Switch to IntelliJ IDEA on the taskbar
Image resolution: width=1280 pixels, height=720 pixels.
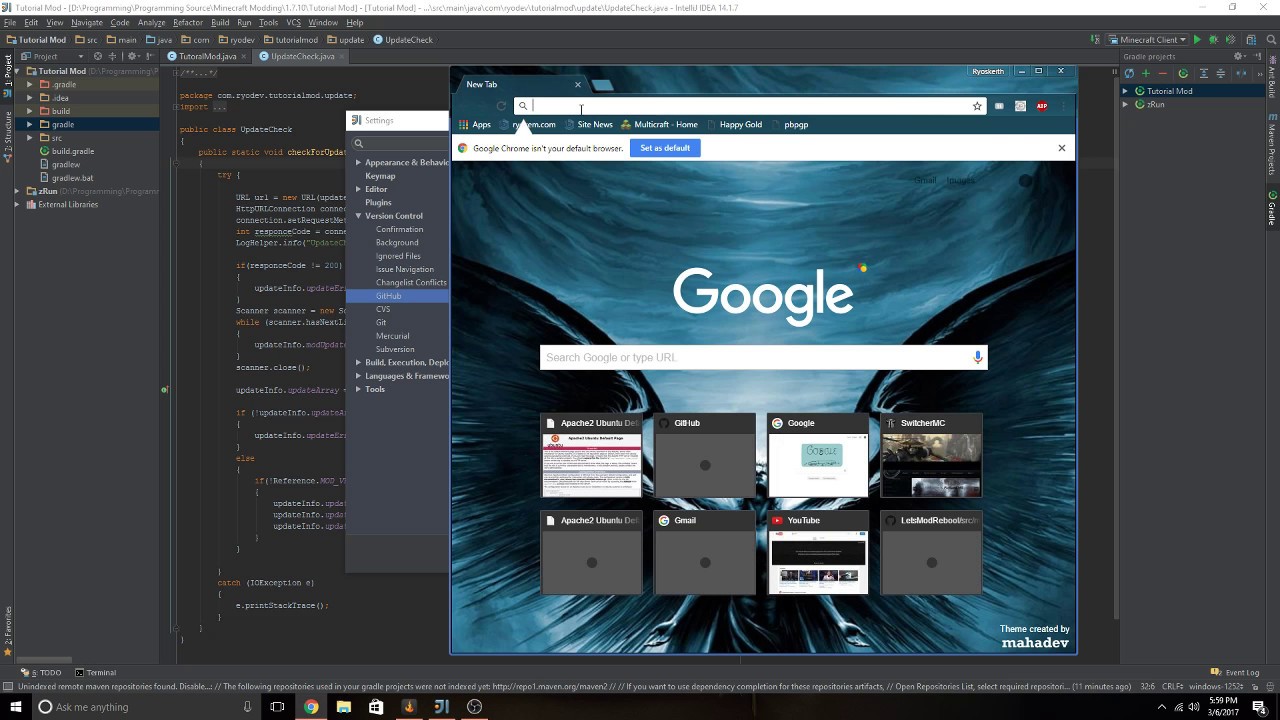441,707
